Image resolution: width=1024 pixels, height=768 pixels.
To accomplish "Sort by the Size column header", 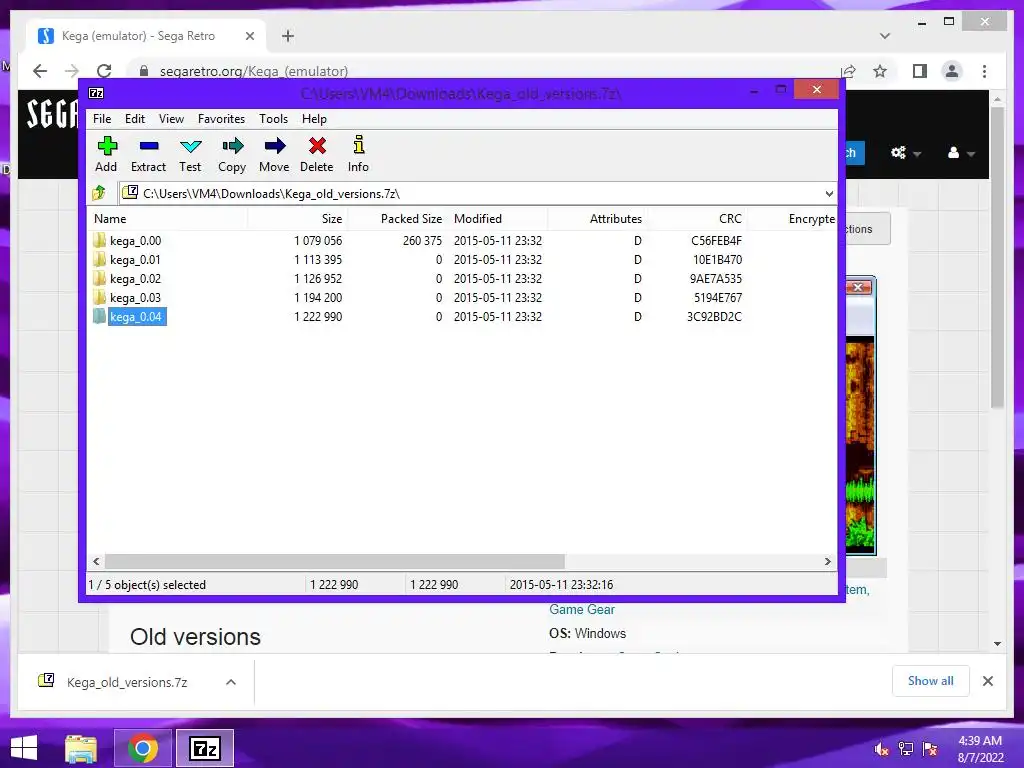I will 297,219.
